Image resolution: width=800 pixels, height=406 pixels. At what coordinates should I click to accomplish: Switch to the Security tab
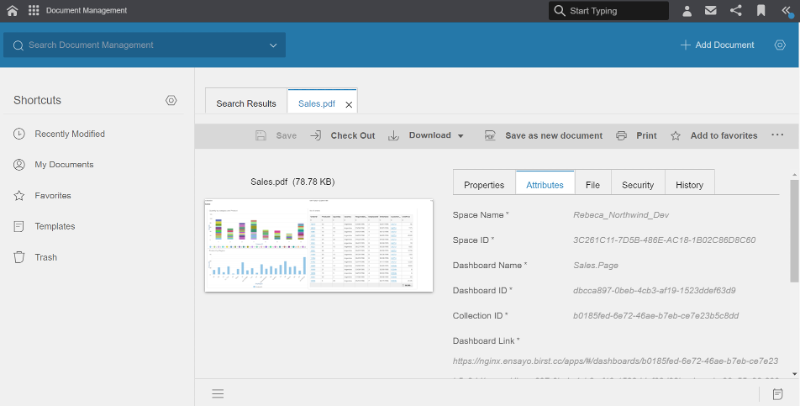pyautogui.click(x=637, y=184)
